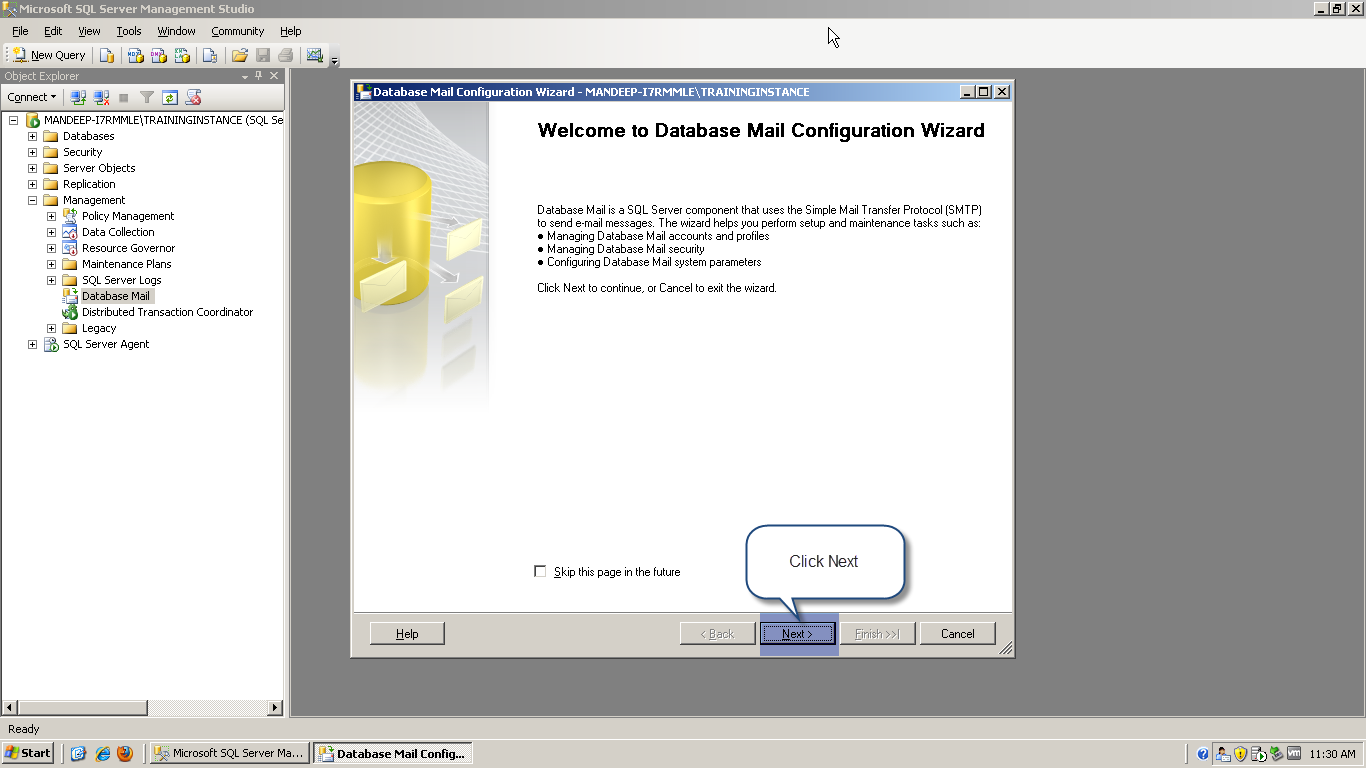The width and height of the screenshot is (1366, 768).
Task: Expand the Resource Governor node
Action: 51,248
